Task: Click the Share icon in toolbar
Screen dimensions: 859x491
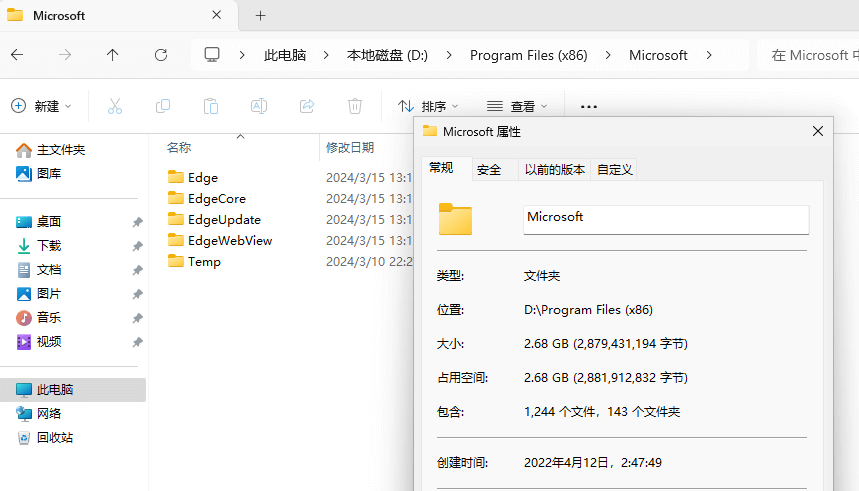Action: pyautogui.click(x=307, y=106)
